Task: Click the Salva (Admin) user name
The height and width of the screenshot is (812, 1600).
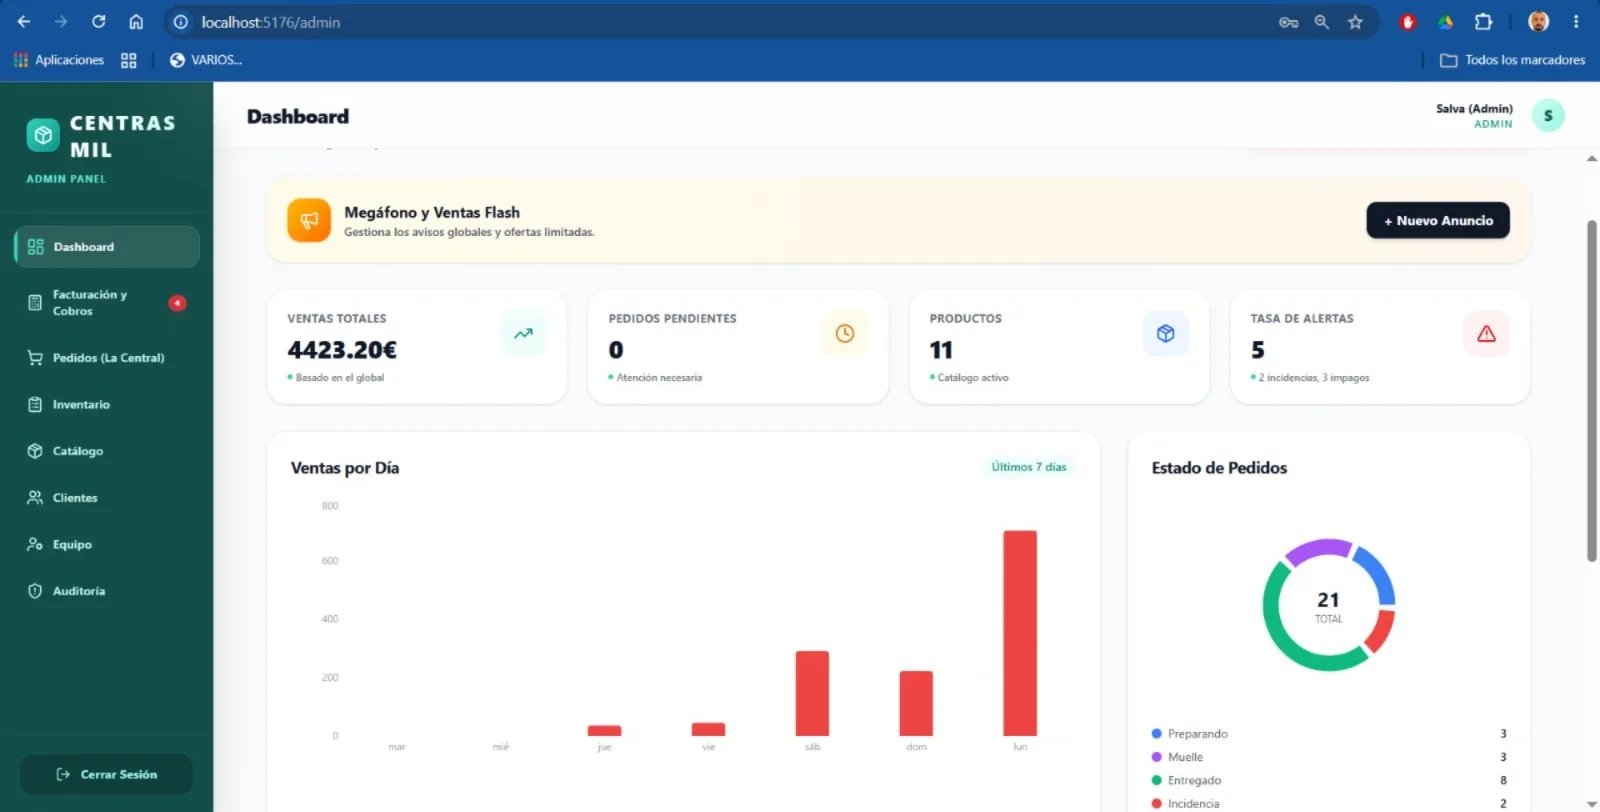Action: [1474, 109]
